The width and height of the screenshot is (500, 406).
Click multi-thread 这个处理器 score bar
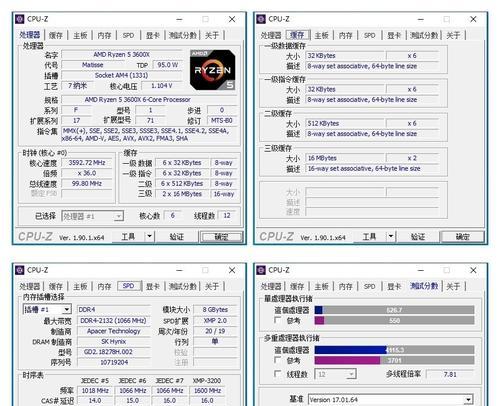click(x=394, y=350)
